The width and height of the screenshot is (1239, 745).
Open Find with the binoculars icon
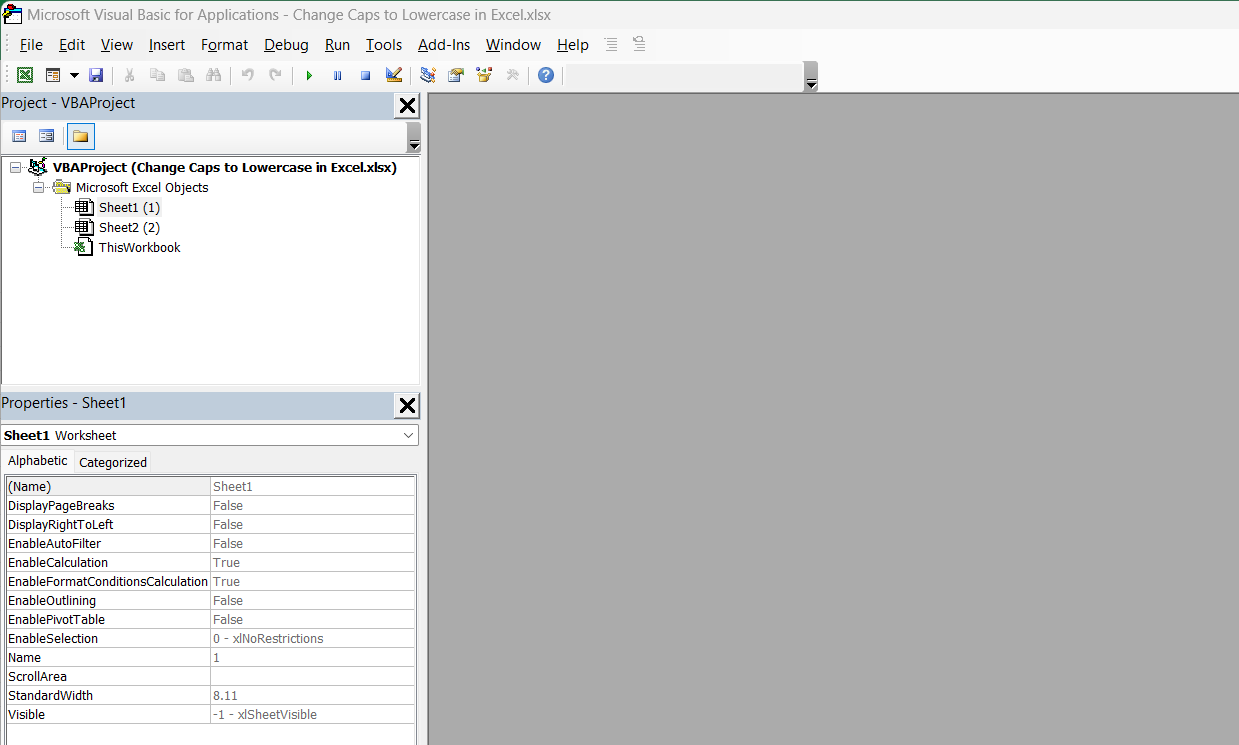coord(213,75)
